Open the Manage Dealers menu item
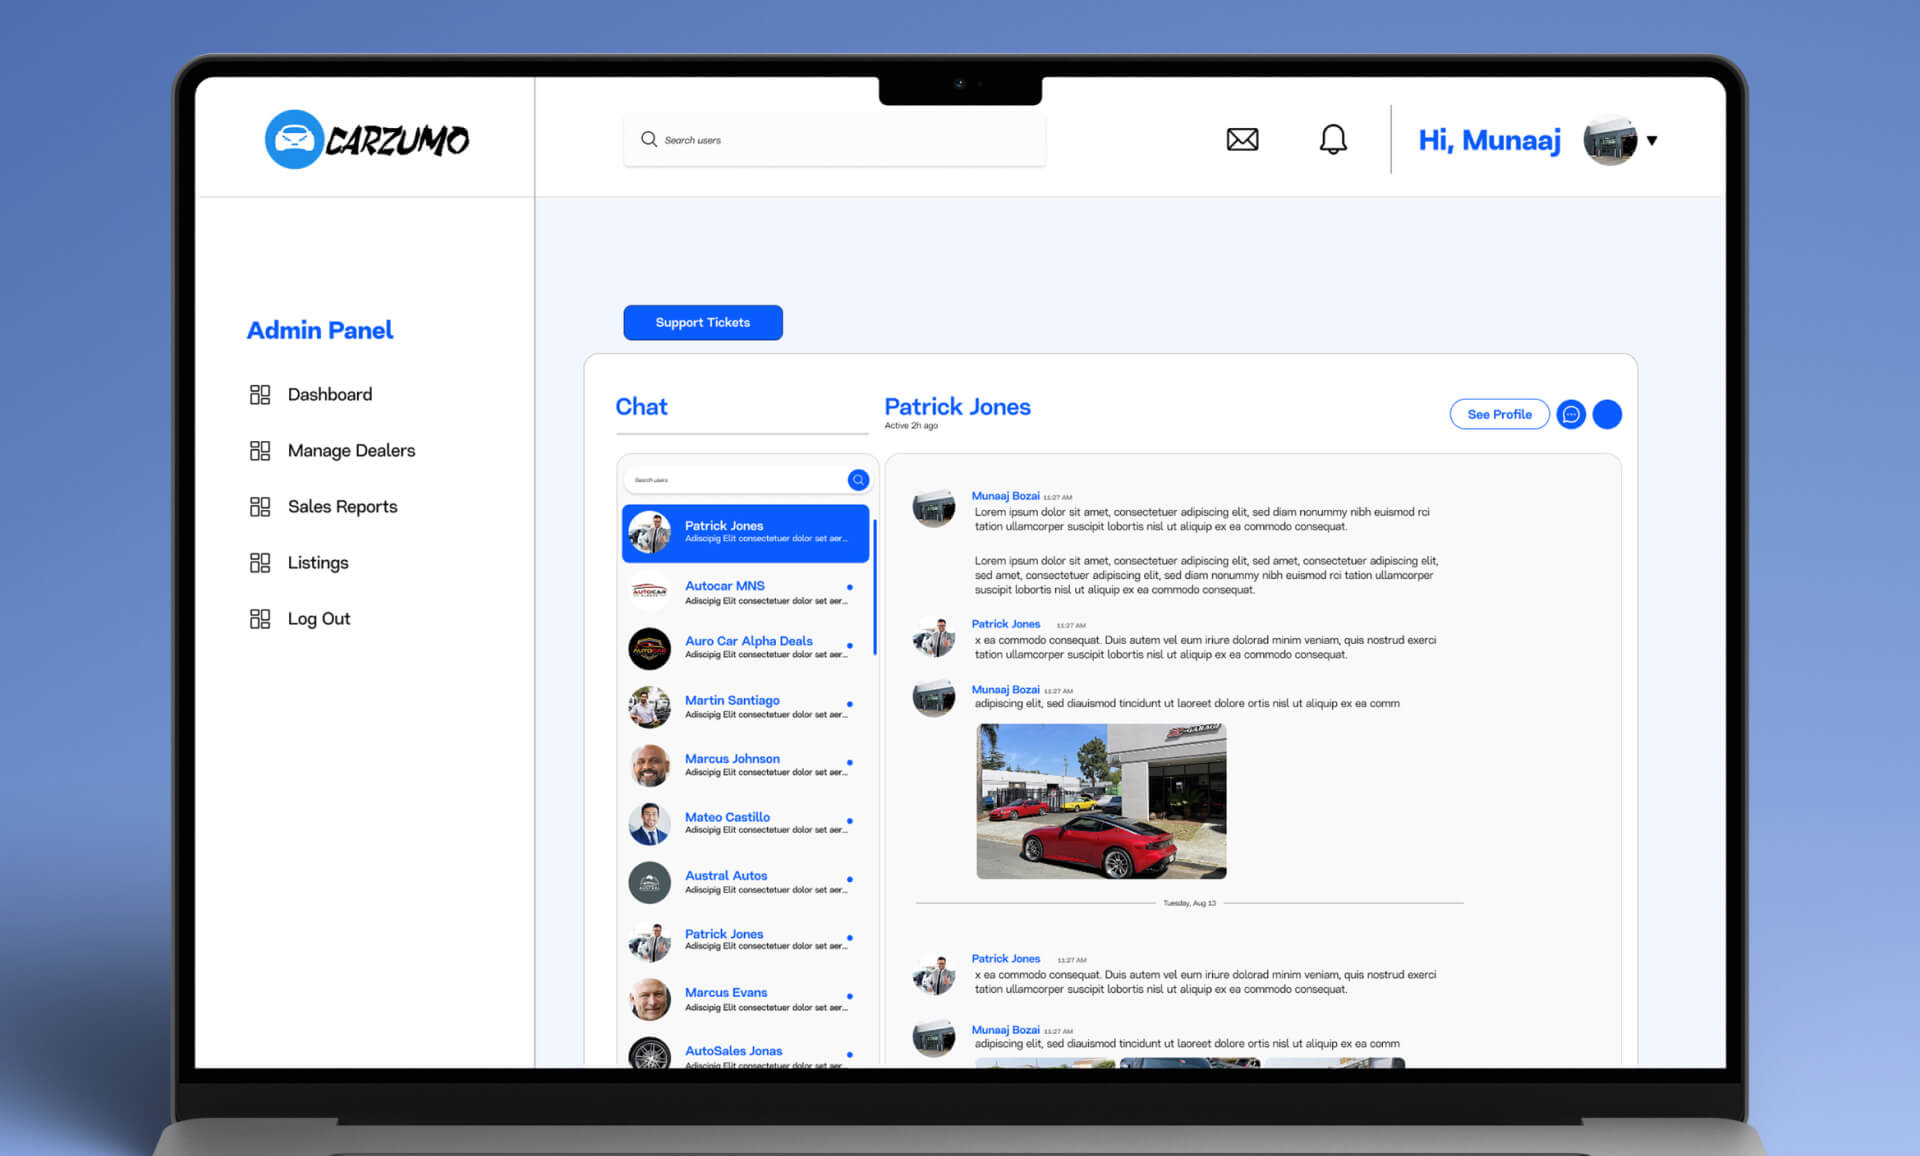 pos(351,451)
